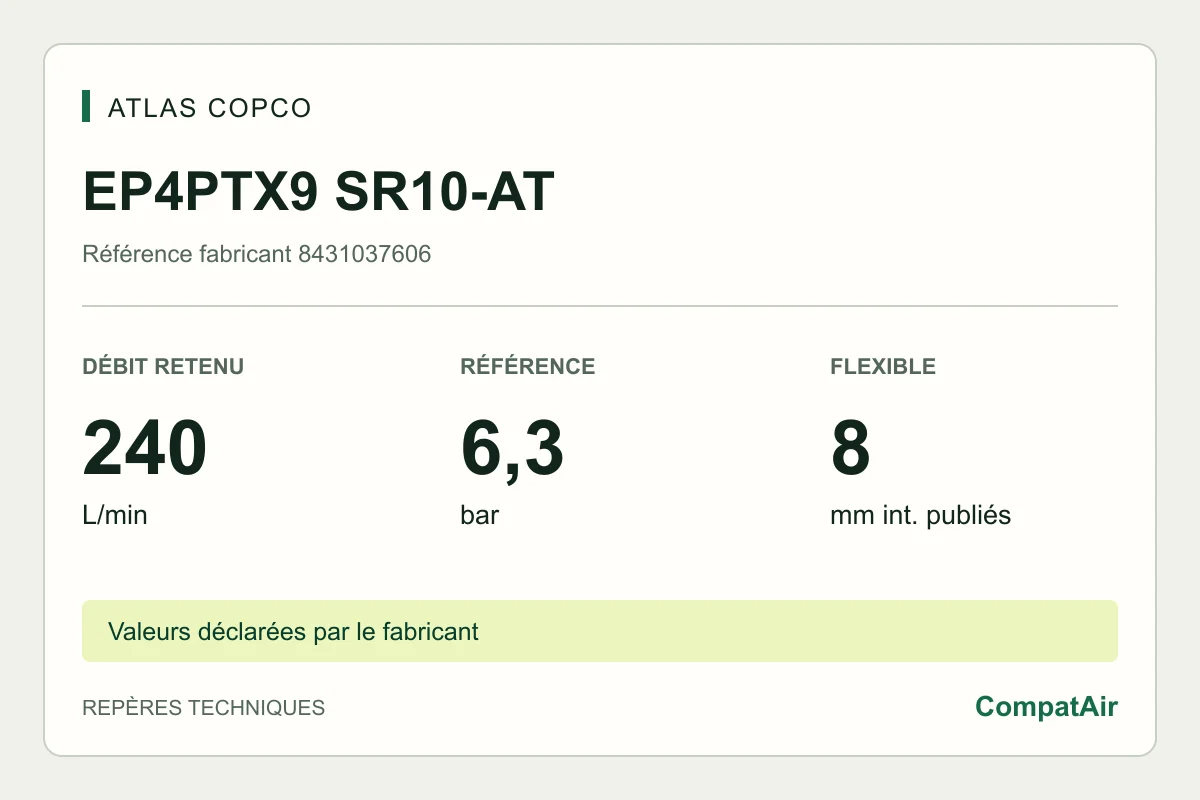Click the L/min unit label
Screen dimensions: 1200x800
pos(115,516)
